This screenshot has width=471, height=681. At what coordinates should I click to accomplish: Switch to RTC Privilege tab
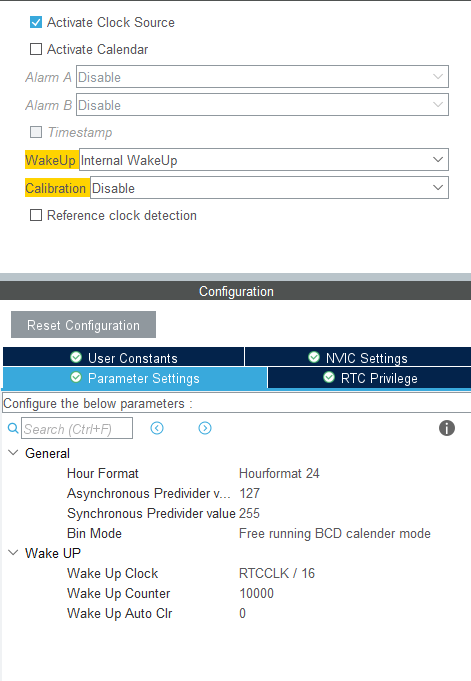(x=369, y=377)
